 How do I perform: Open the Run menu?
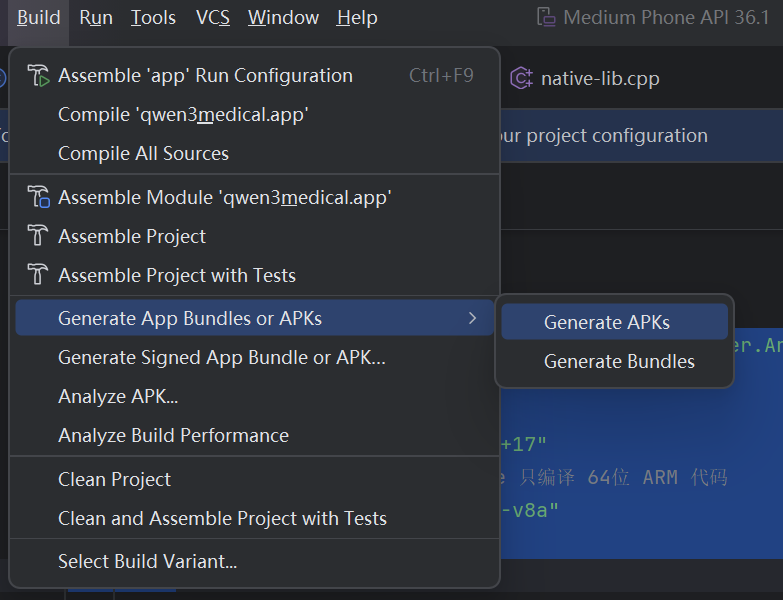(96, 18)
